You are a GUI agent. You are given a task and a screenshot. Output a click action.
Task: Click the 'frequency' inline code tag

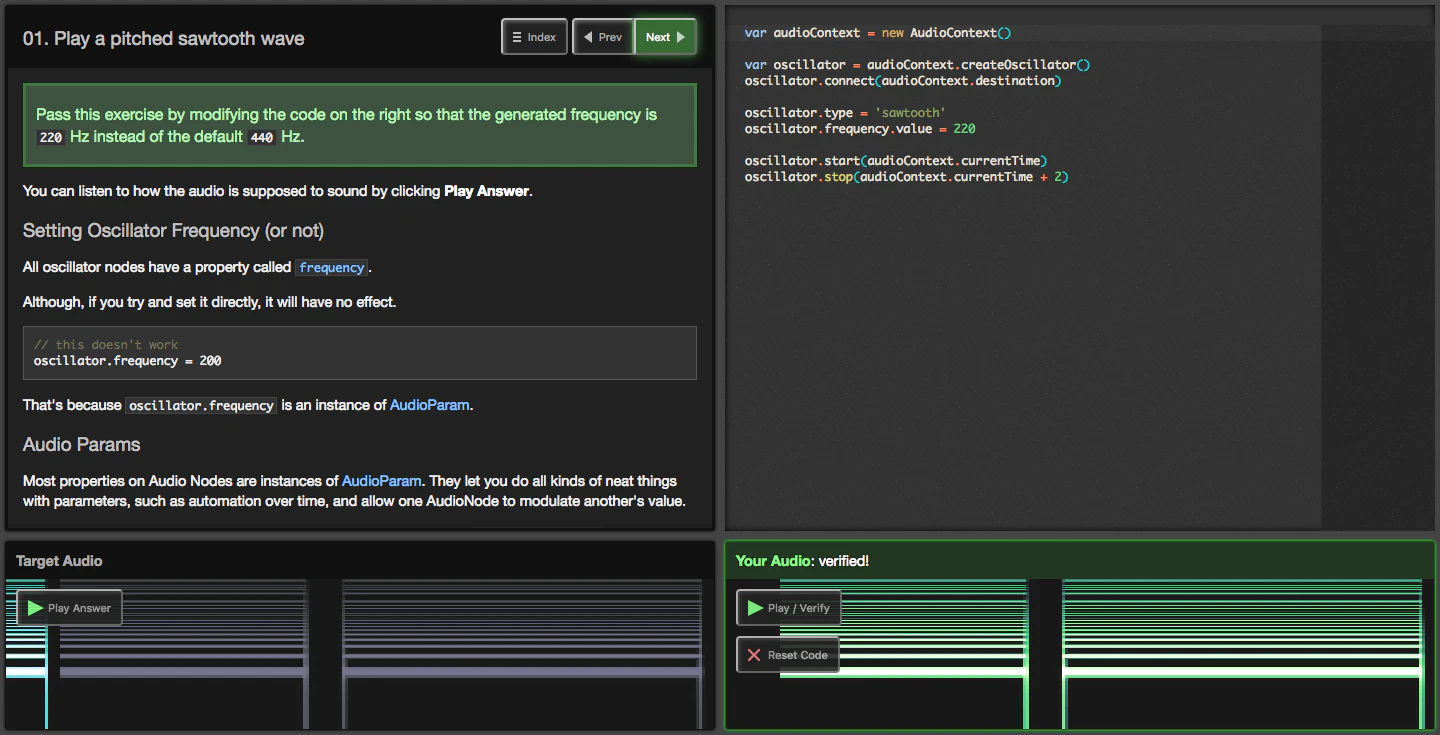(332, 267)
